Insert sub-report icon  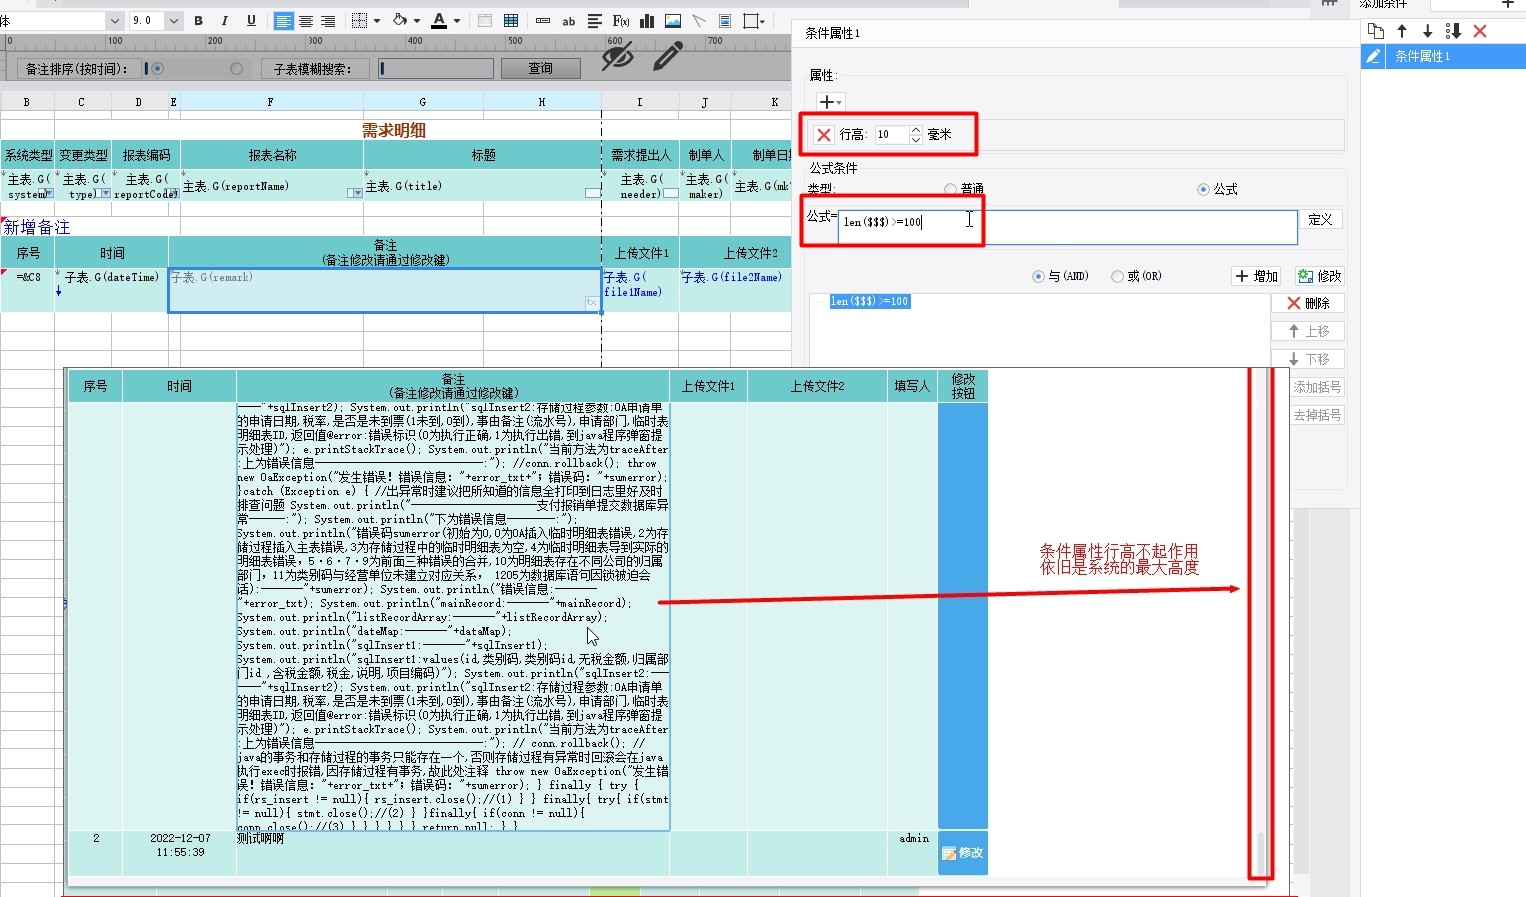point(725,20)
